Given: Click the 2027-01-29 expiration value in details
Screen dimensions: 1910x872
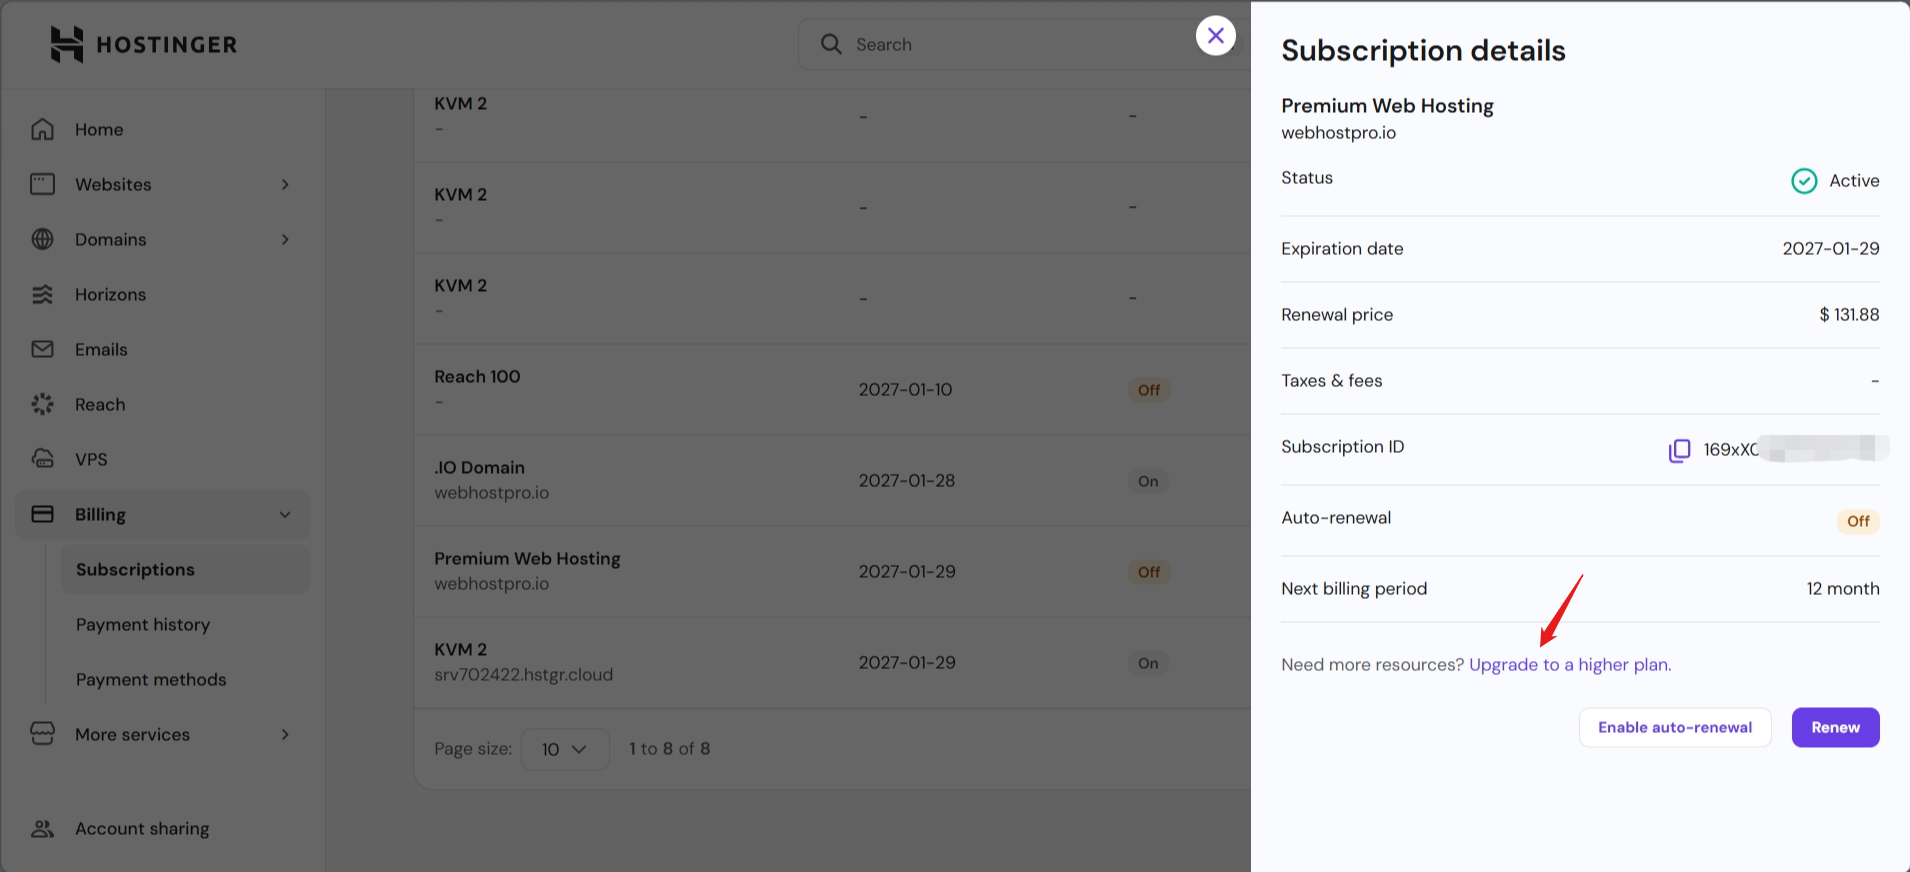Looking at the screenshot, I should point(1831,249).
